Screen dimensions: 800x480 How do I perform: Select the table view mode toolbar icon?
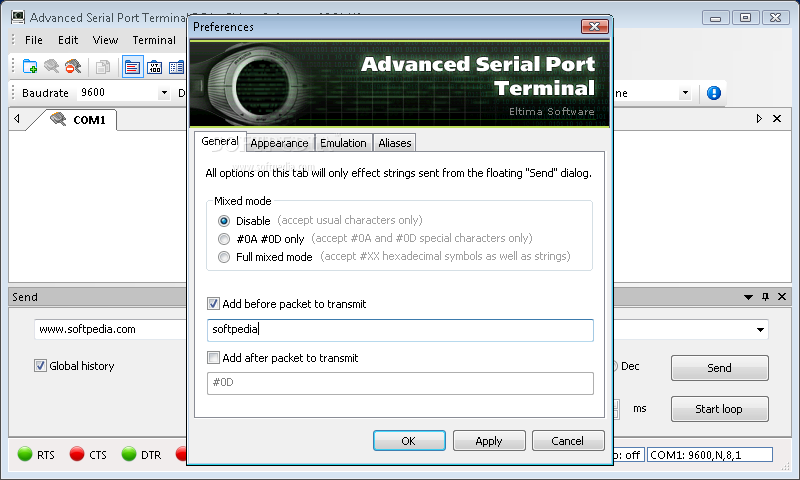[176, 67]
